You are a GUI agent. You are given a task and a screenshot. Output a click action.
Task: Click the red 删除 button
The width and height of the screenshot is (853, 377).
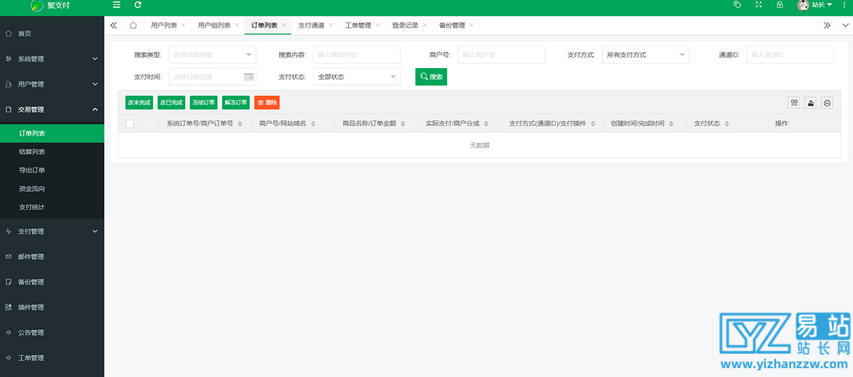coord(267,102)
